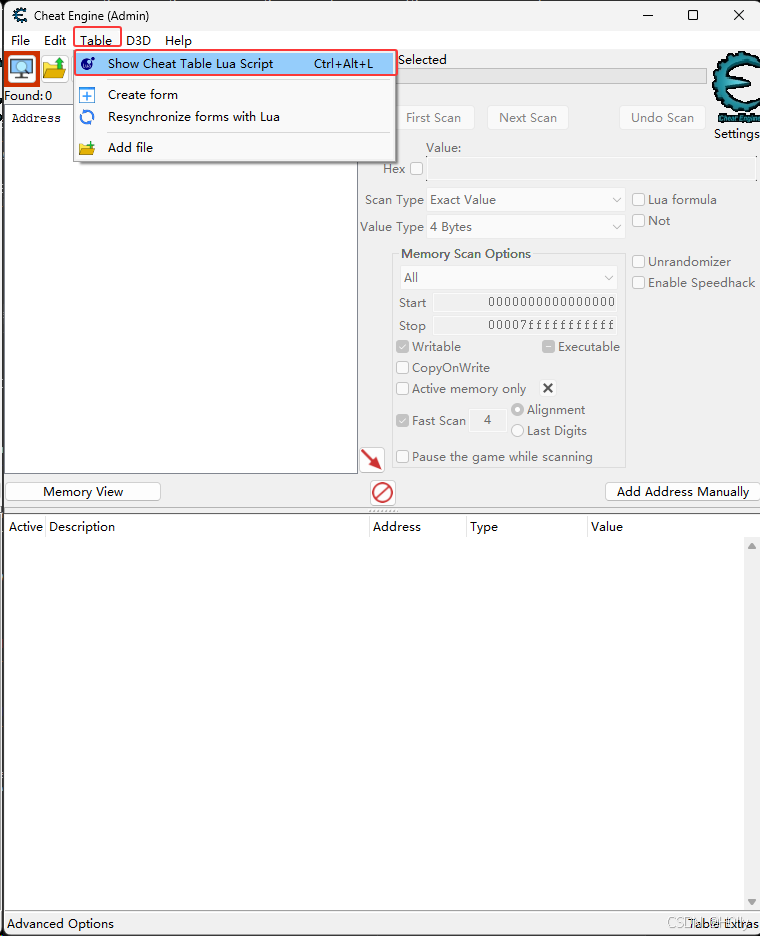
Task: Click the Value input field
Action: coord(592,168)
